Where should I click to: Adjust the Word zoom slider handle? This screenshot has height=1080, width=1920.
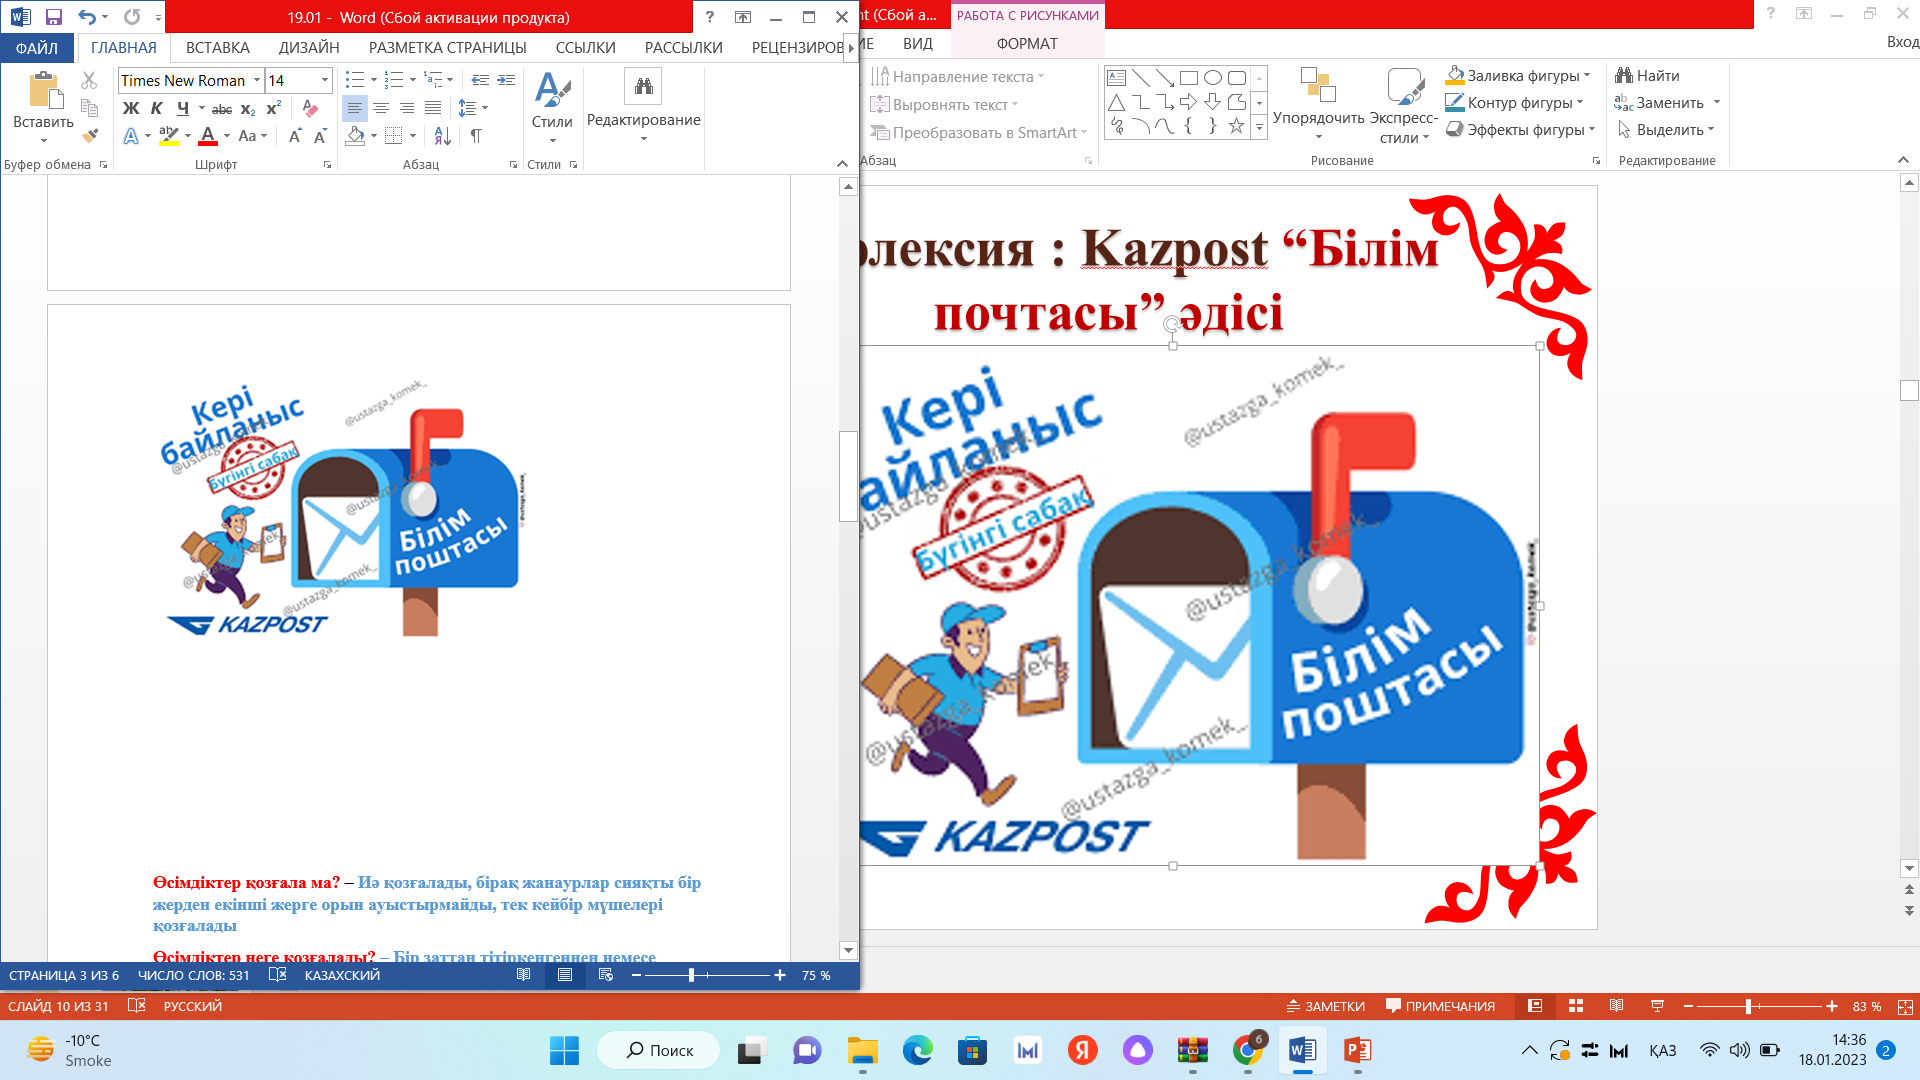click(x=691, y=975)
